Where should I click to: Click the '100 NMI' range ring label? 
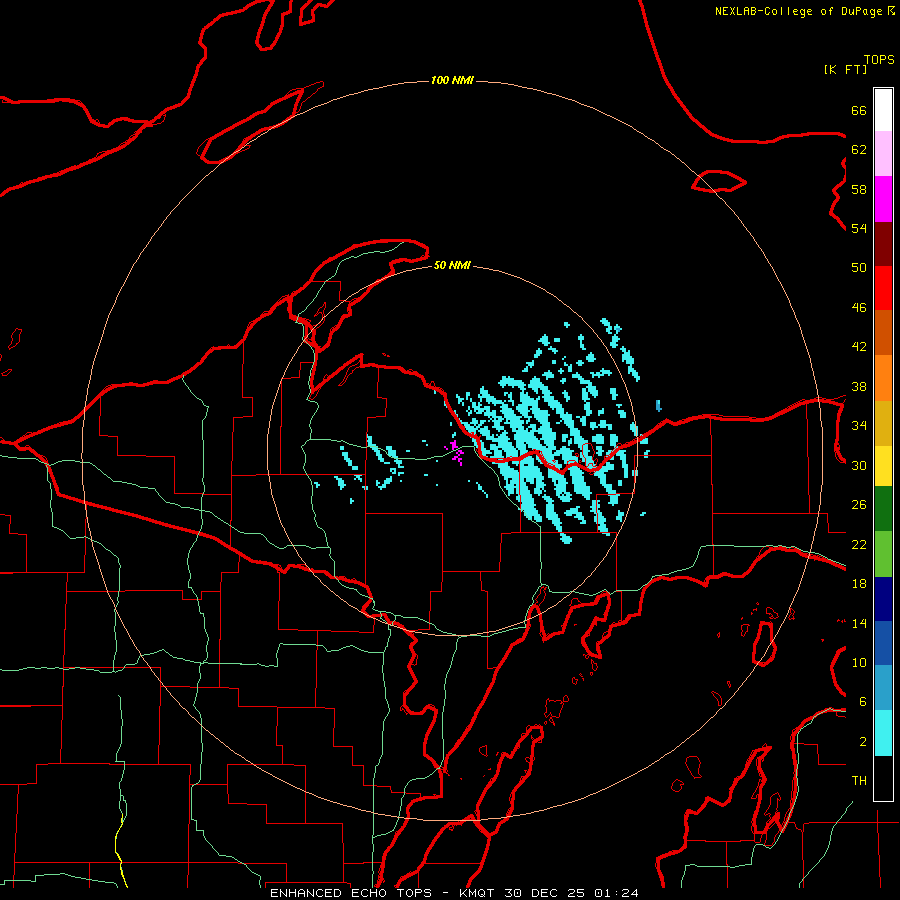[452, 80]
